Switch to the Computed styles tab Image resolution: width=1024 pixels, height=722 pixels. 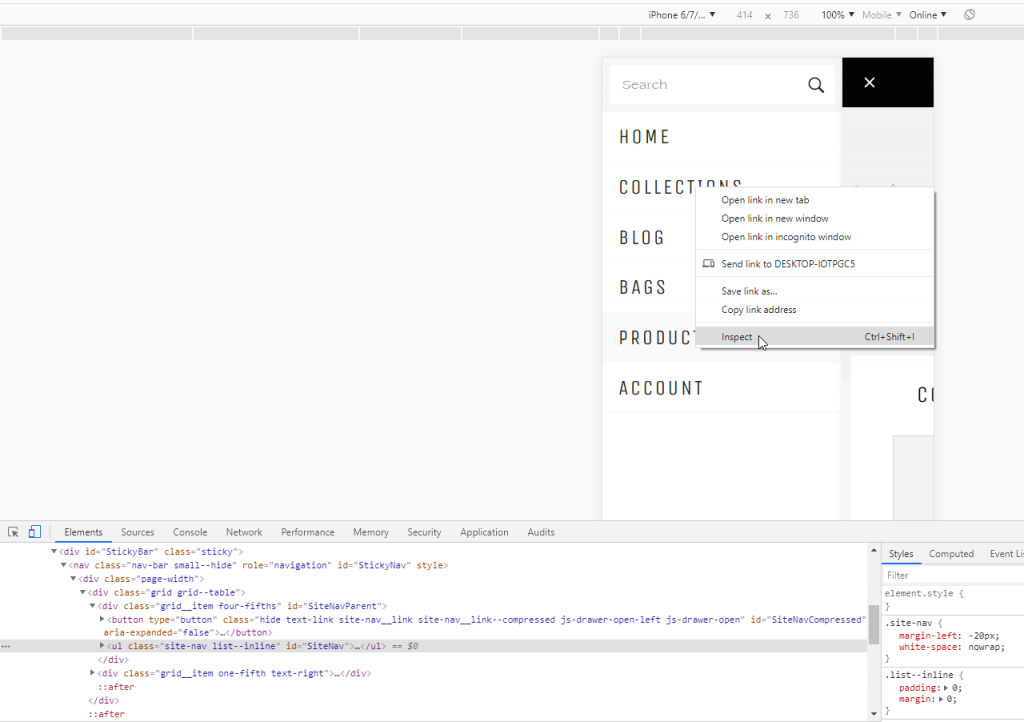[951, 553]
